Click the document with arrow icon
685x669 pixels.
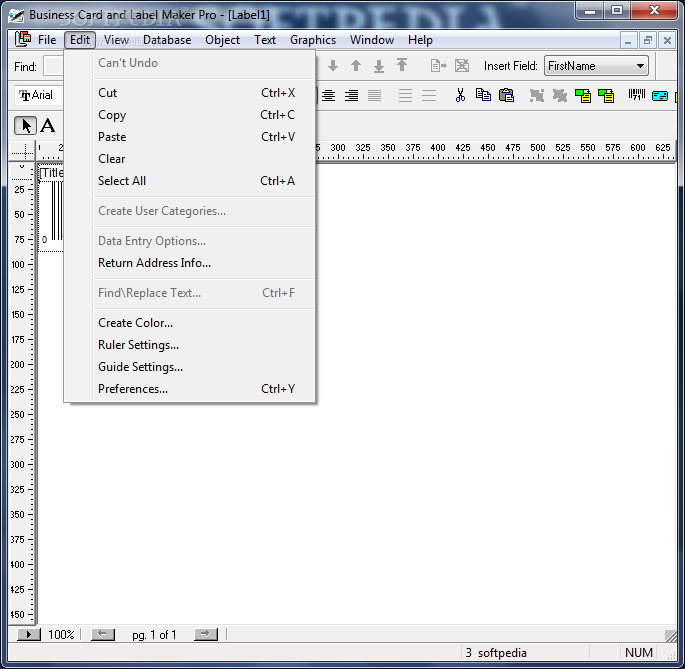pyautogui.click(x=439, y=66)
